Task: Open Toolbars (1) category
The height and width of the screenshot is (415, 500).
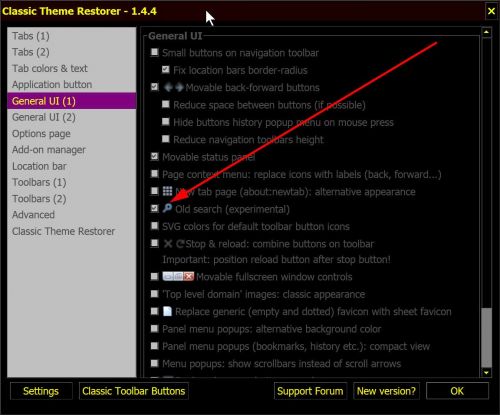Action: [x=71, y=182]
